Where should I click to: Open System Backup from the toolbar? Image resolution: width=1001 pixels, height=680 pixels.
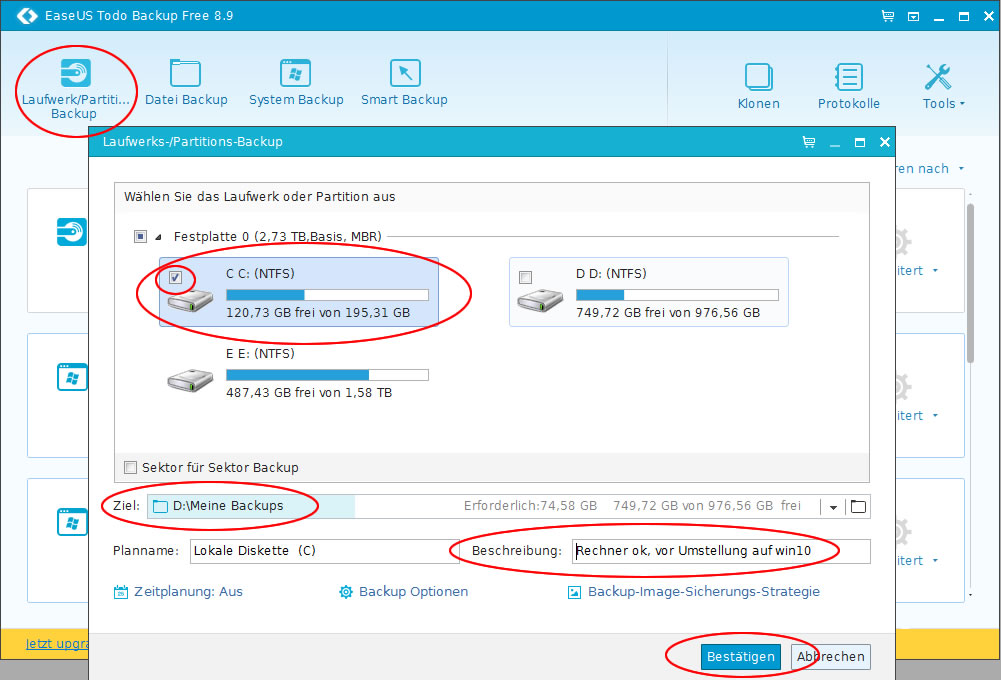(x=295, y=74)
